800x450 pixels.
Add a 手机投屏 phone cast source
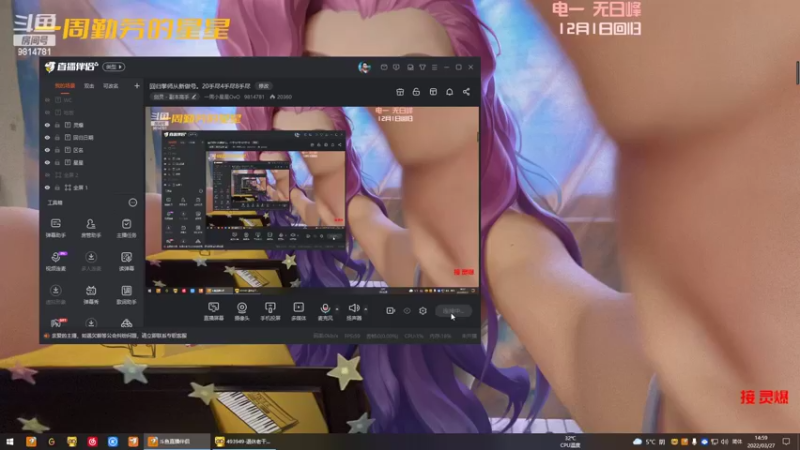tap(270, 311)
